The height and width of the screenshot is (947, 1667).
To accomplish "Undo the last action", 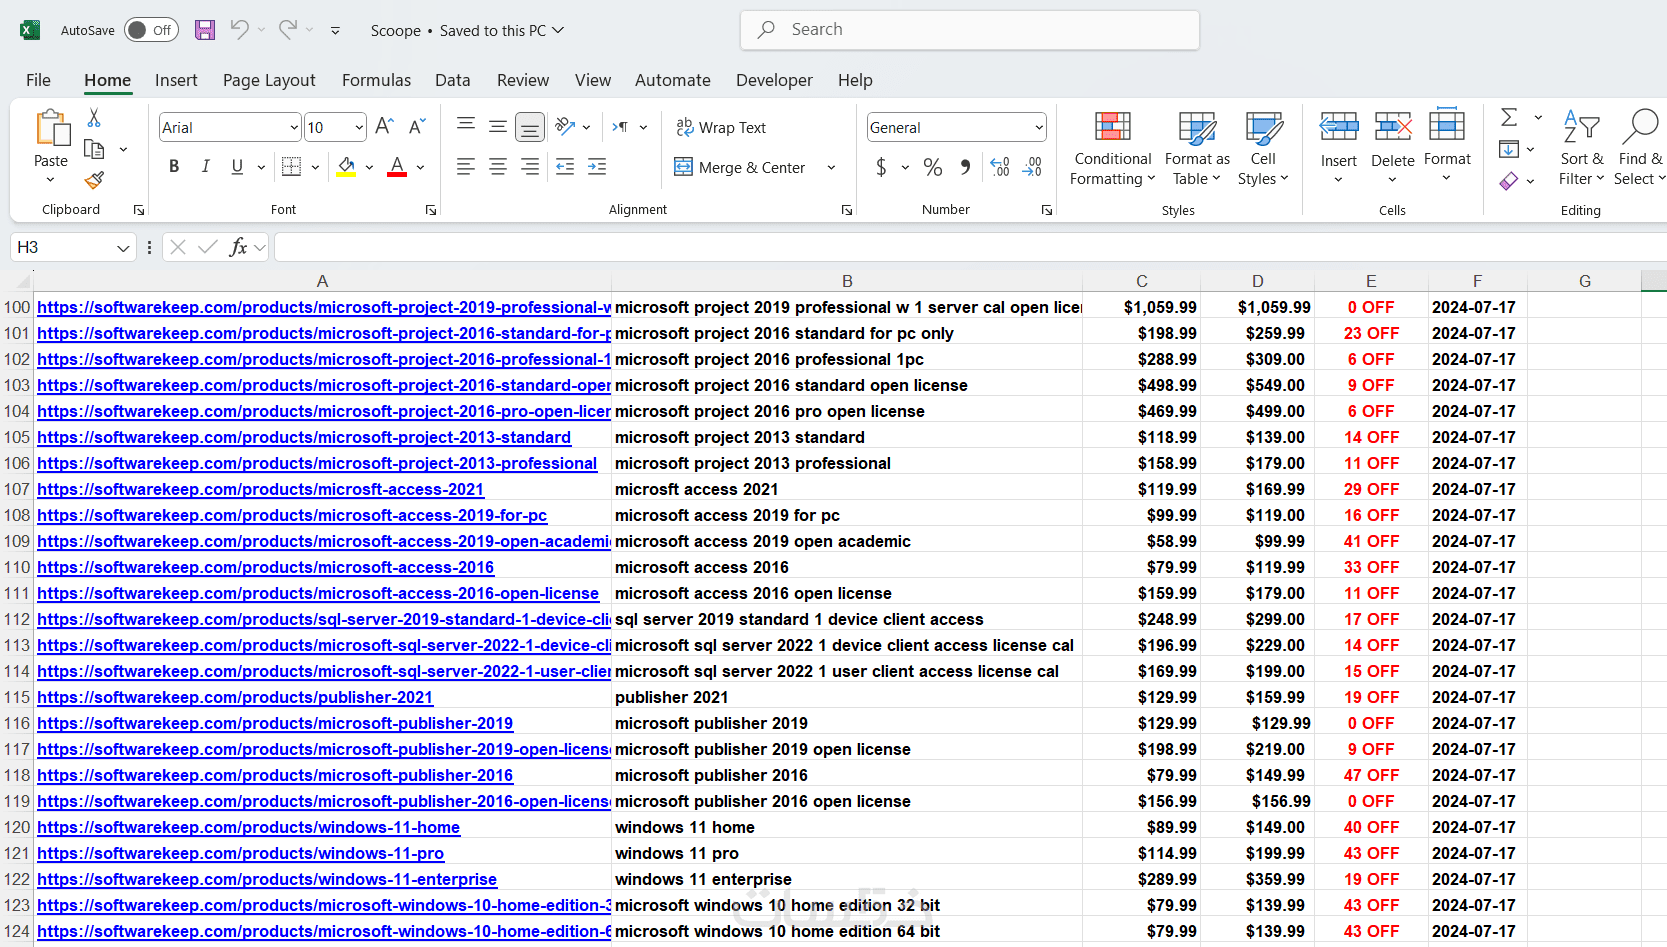I will pos(239,30).
